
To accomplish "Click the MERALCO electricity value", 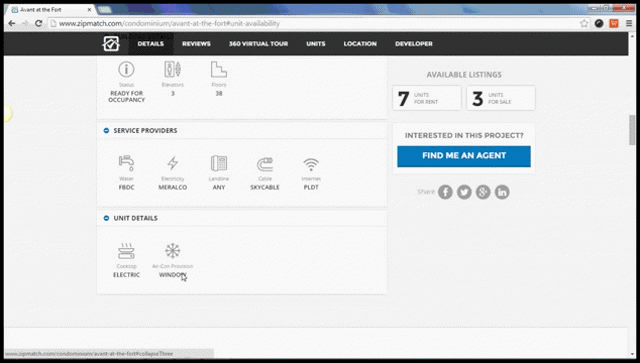I will tap(173, 187).
